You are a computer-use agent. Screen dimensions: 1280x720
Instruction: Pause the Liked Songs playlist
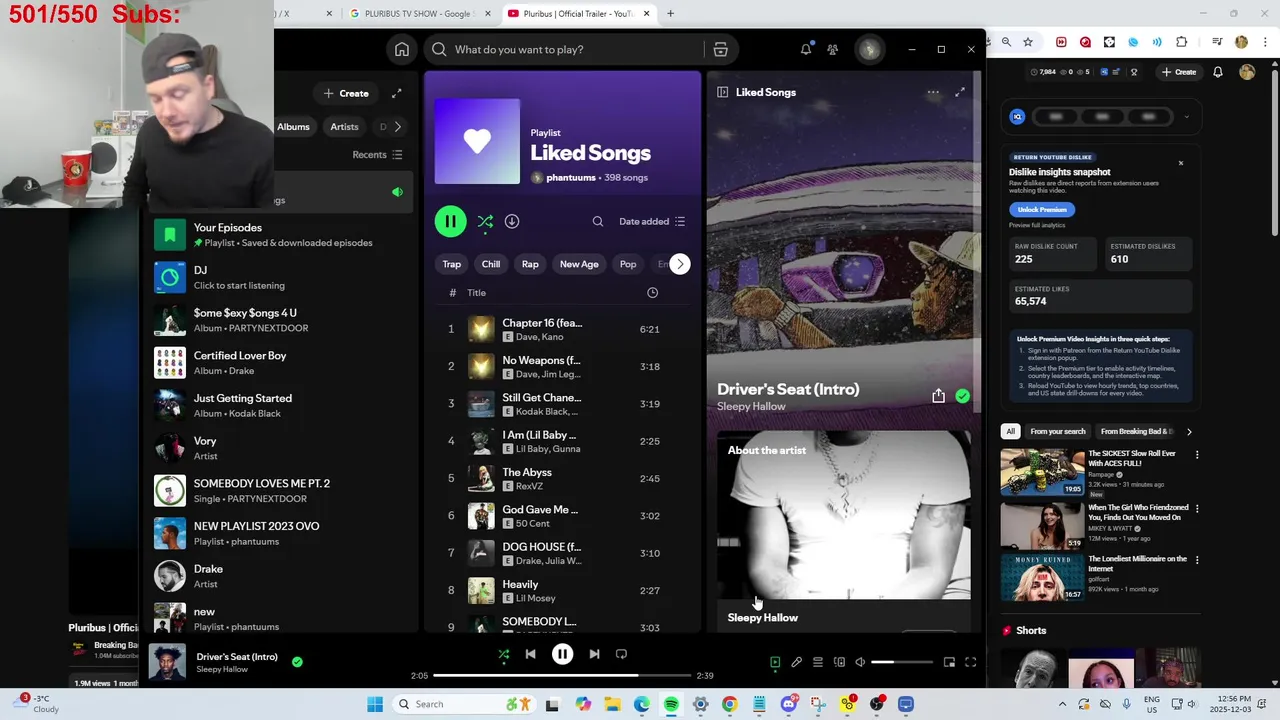pos(450,221)
